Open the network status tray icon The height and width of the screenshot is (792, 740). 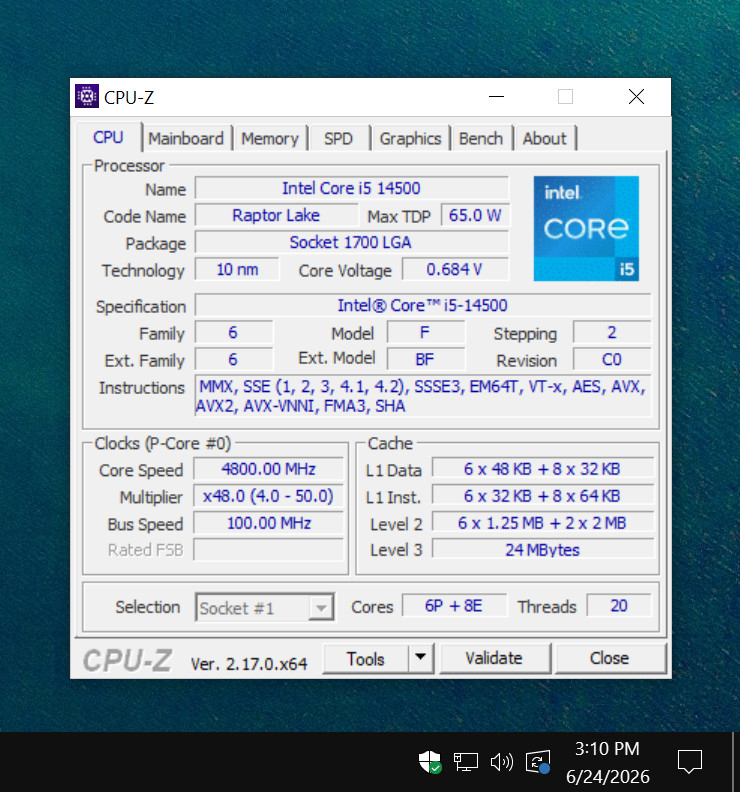coord(466,762)
